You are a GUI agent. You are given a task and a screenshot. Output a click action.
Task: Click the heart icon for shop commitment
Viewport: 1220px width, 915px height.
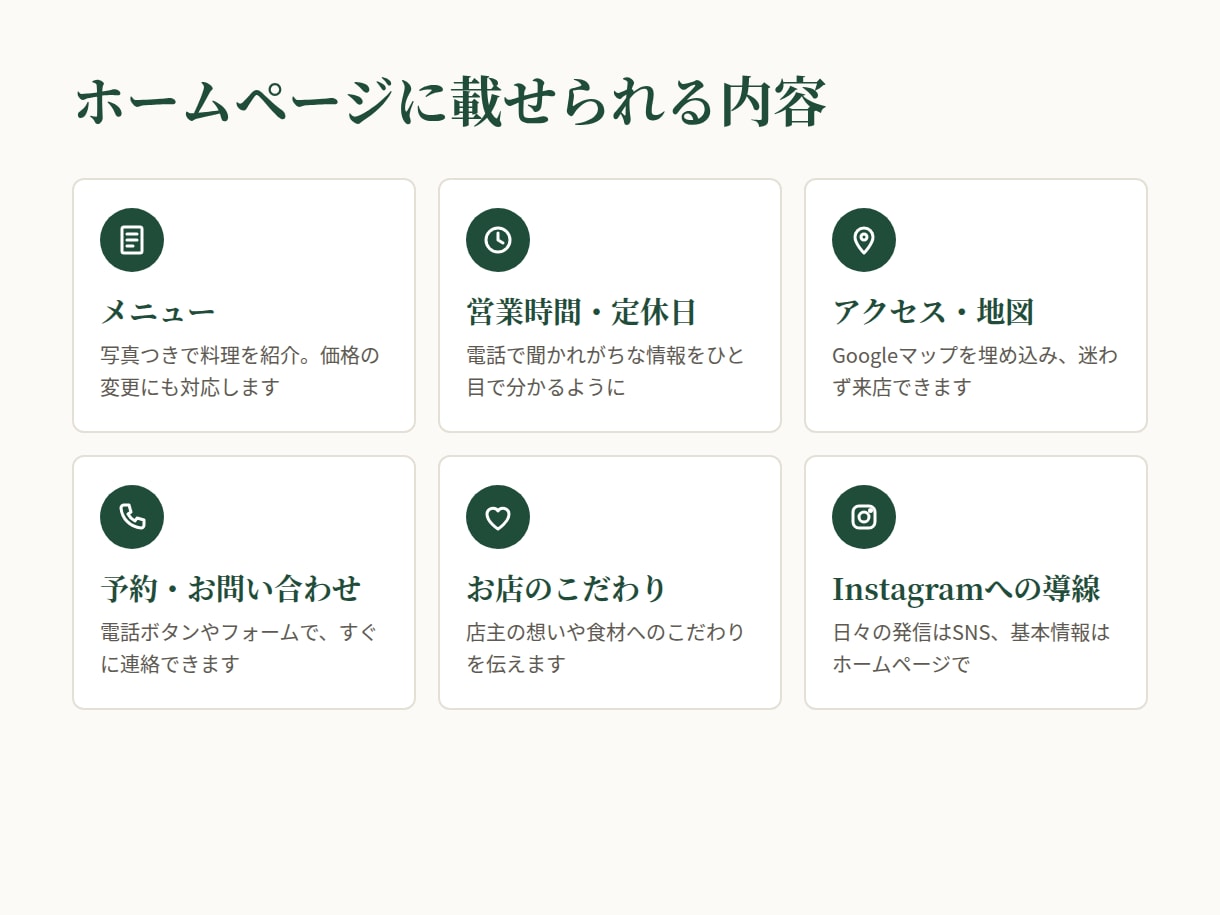(x=498, y=517)
